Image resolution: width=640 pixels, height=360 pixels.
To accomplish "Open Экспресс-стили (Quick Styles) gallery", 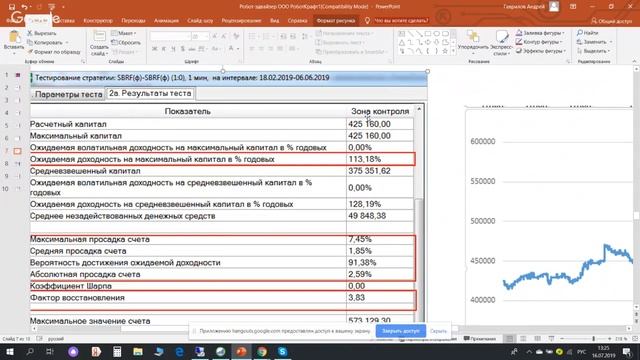I will pos(502,43).
